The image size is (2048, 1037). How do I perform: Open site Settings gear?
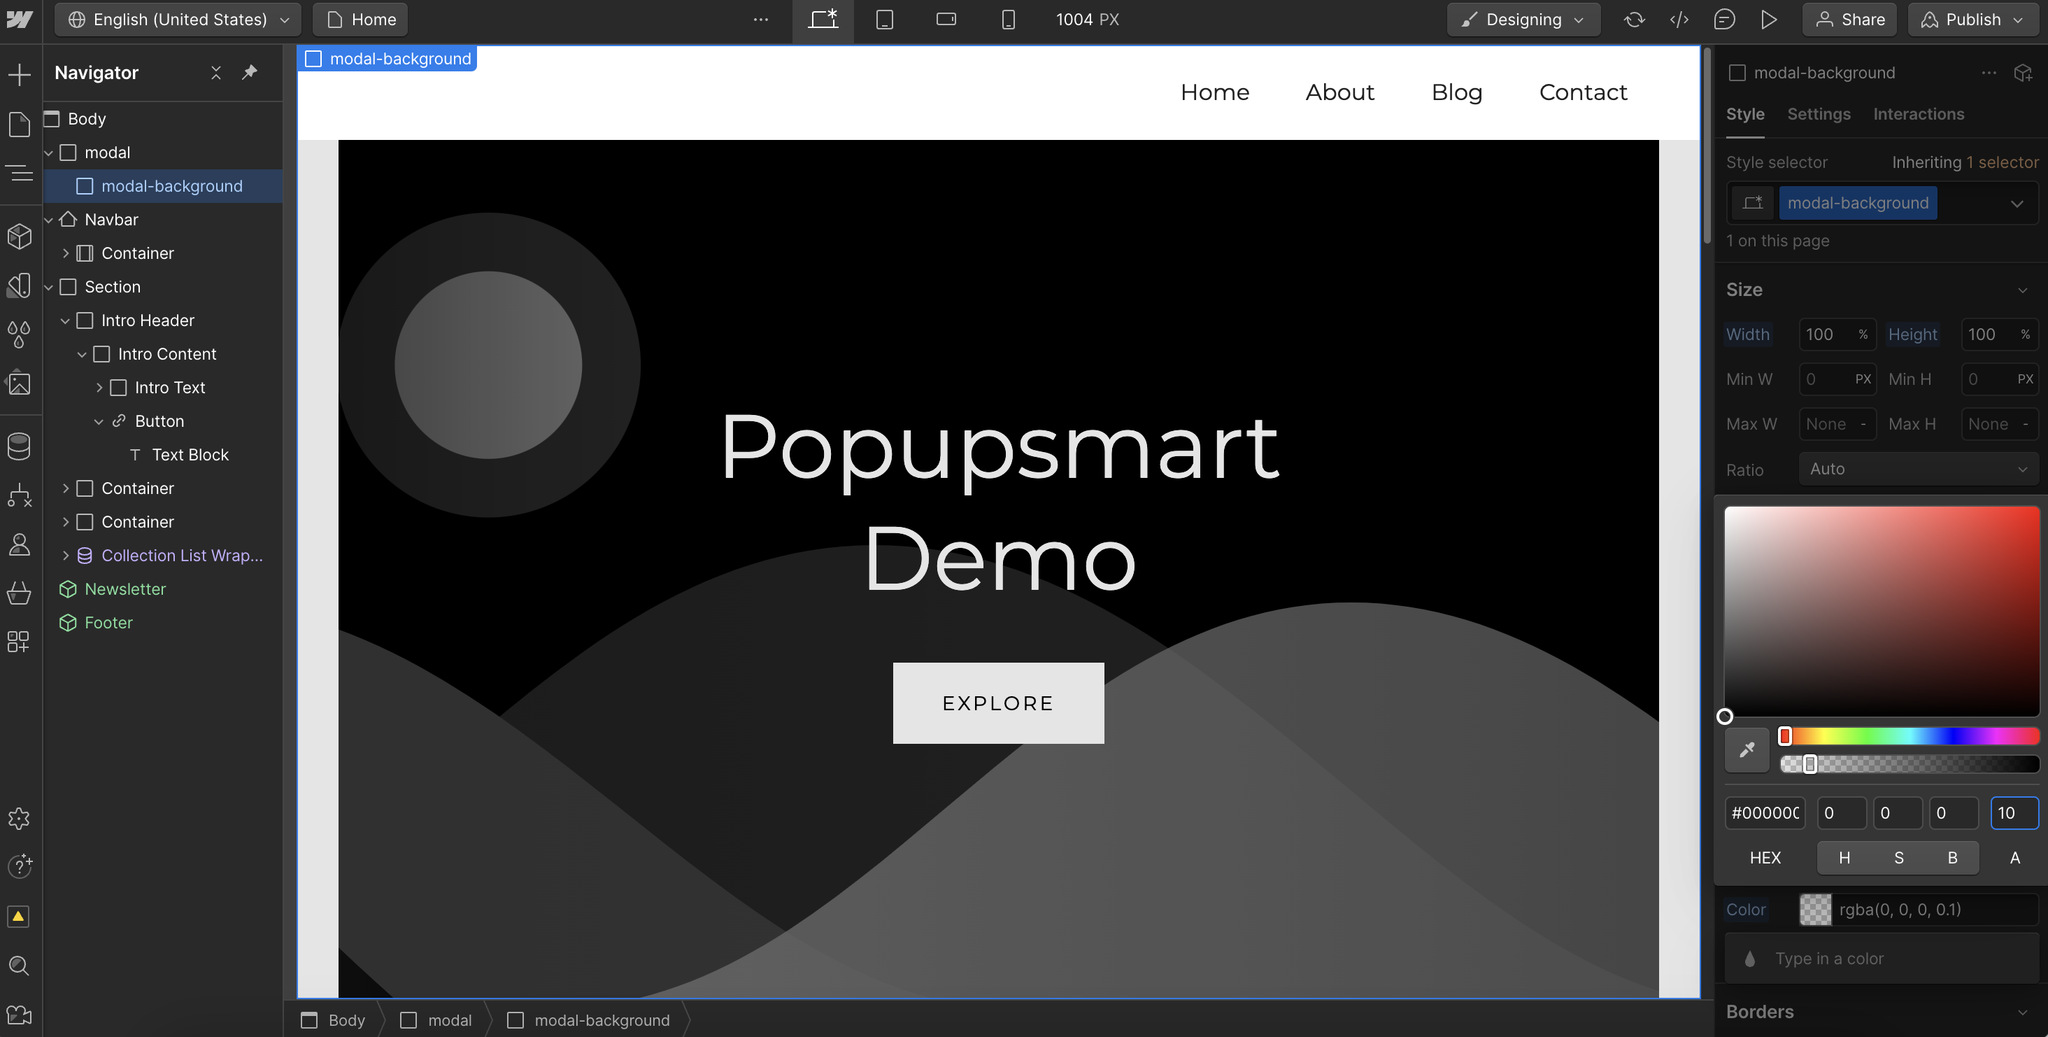point(20,819)
